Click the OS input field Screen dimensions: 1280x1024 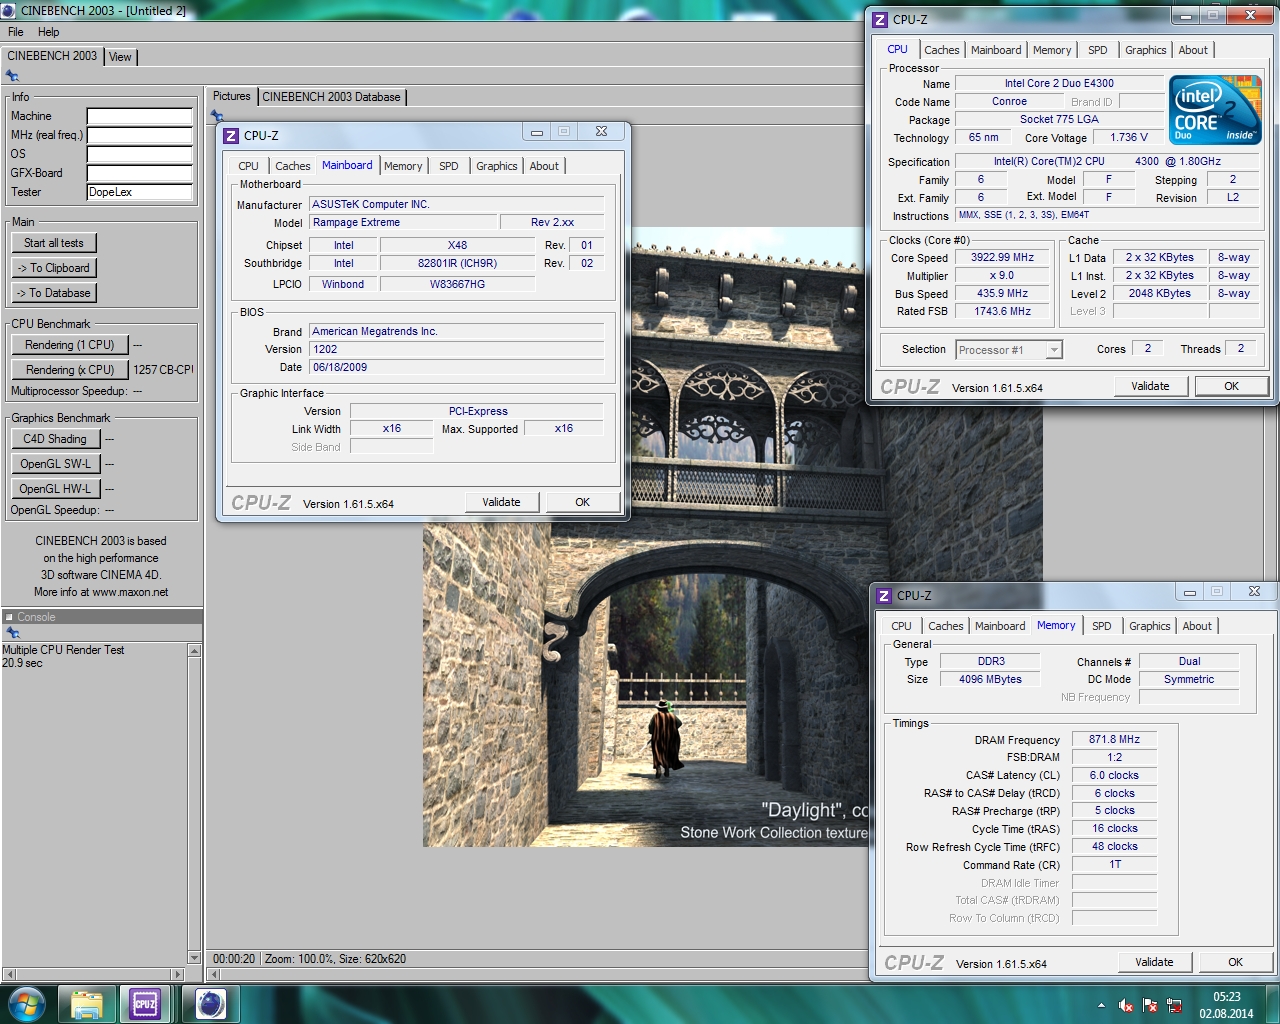click(139, 154)
